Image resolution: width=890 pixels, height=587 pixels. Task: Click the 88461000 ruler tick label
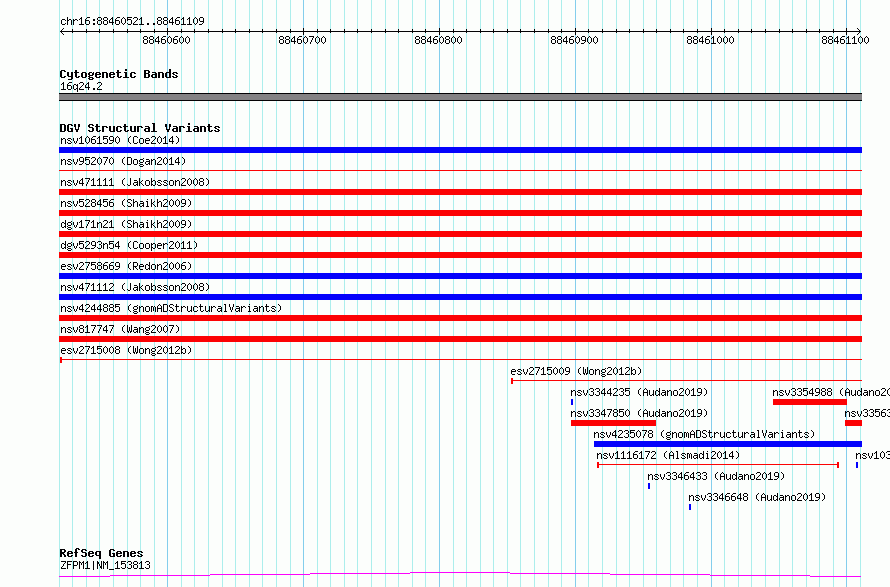point(710,40)
